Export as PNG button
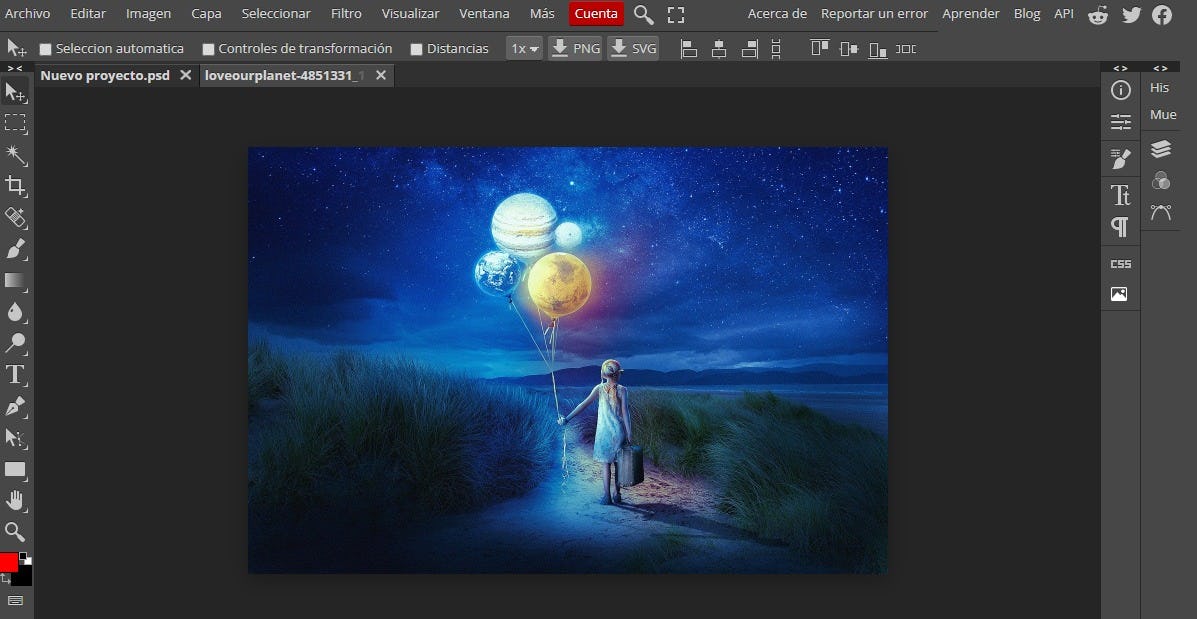 point(575,48)
